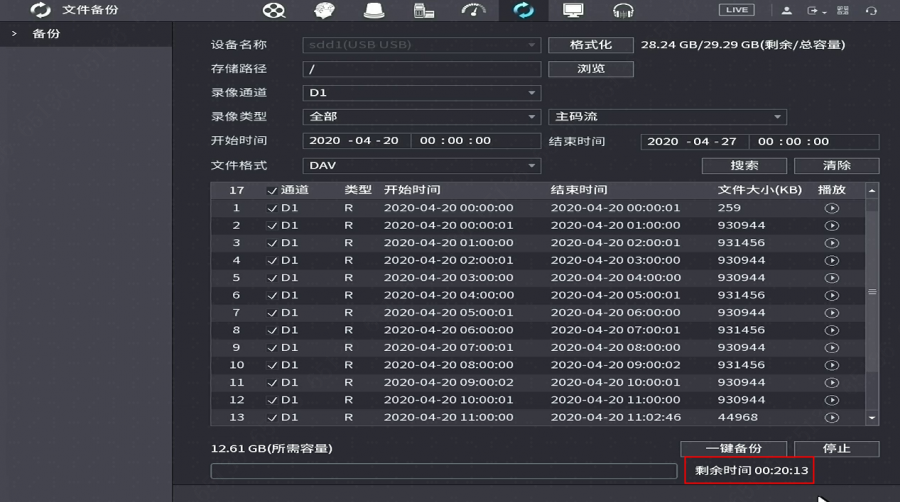Play row 1 recording ending 00:00:01

pyautogui.click(x=832, y=208)
